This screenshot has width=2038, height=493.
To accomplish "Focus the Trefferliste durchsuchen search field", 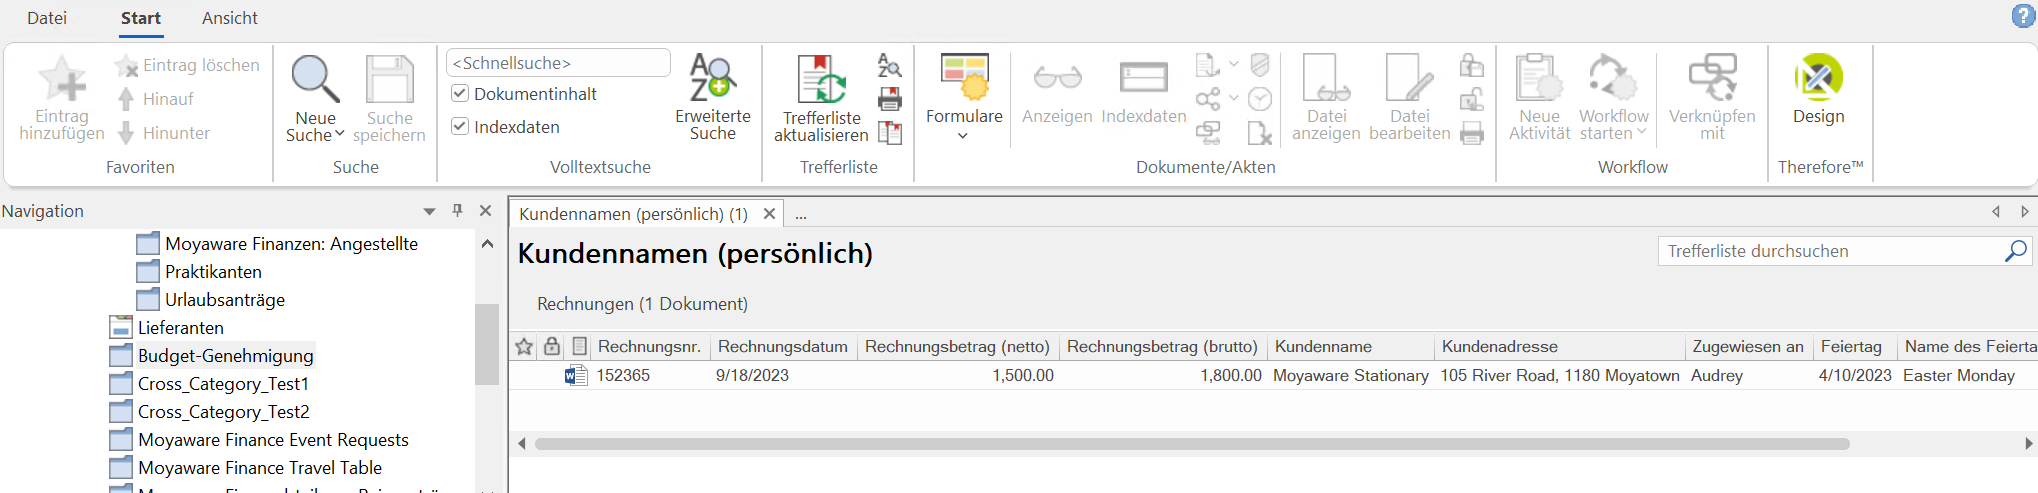I will [1832, 251].
